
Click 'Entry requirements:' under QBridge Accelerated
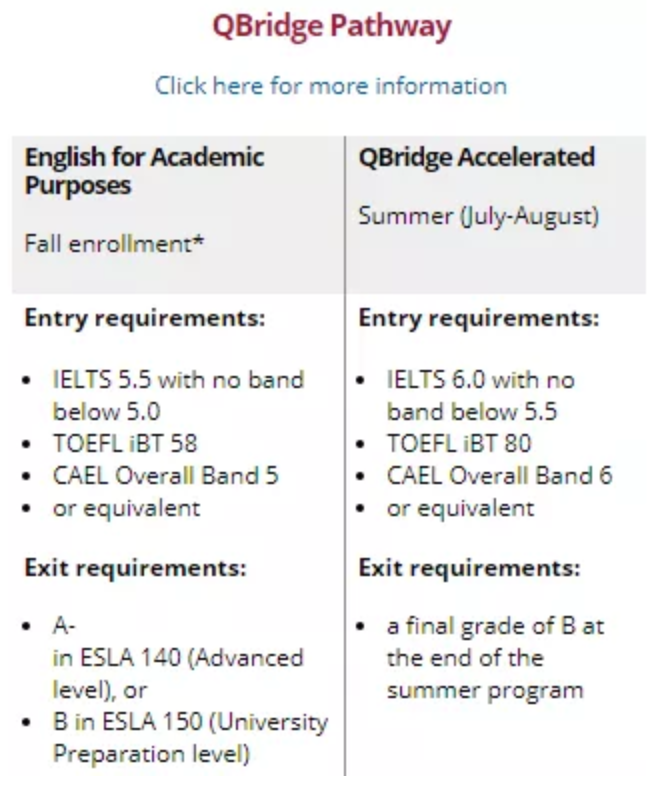pyautogui.click(x=478, y=319)
